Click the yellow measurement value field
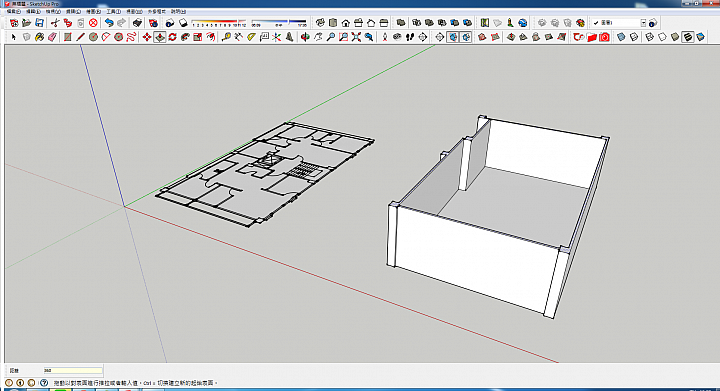The image size is (720, 391). click(x=73, y=370)
